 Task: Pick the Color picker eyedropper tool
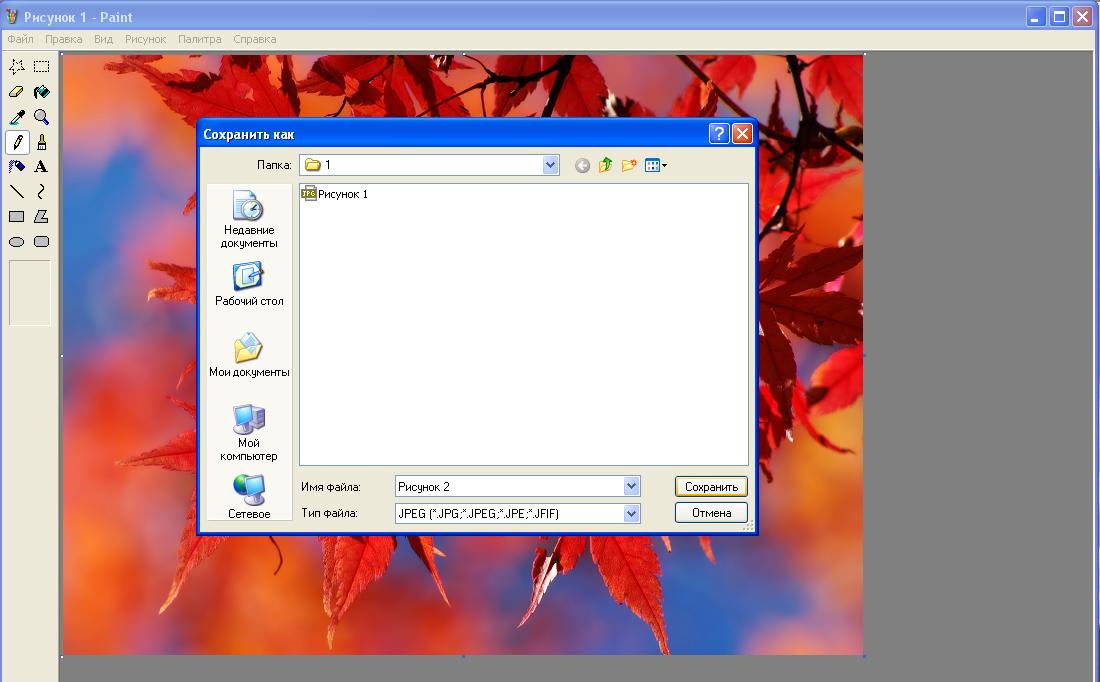click(x=17, y=117)
